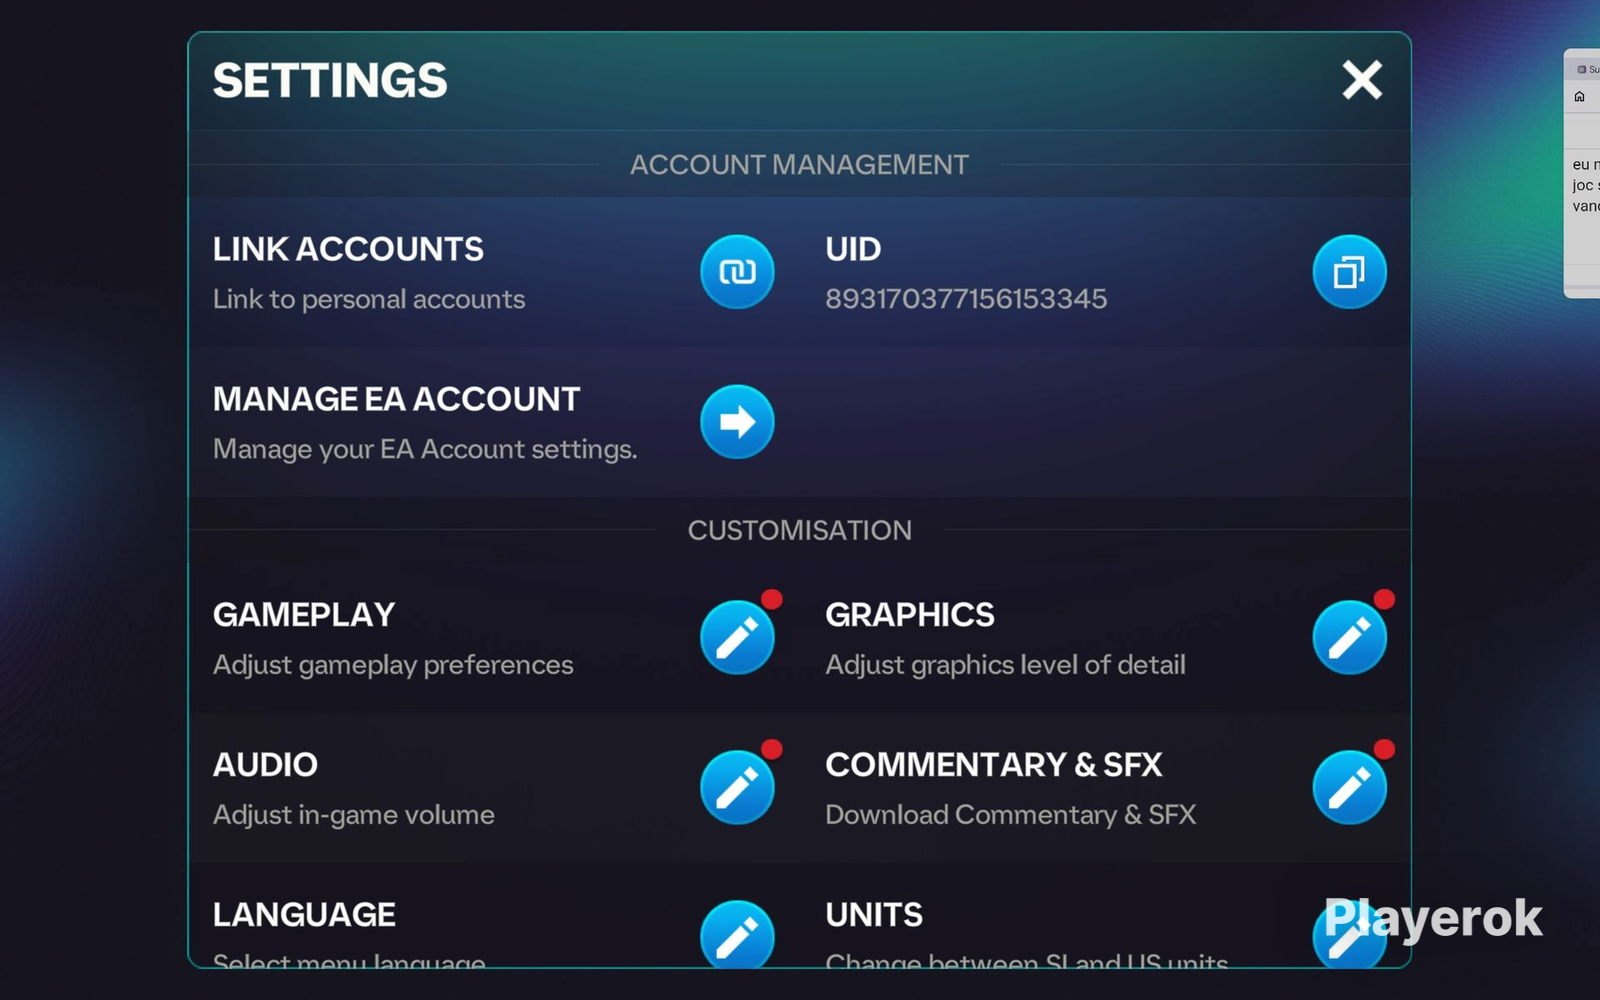Click the Link Accounts chain icon
The width and height of the screenshot is (1600, 1000).
tap(737, 272)
